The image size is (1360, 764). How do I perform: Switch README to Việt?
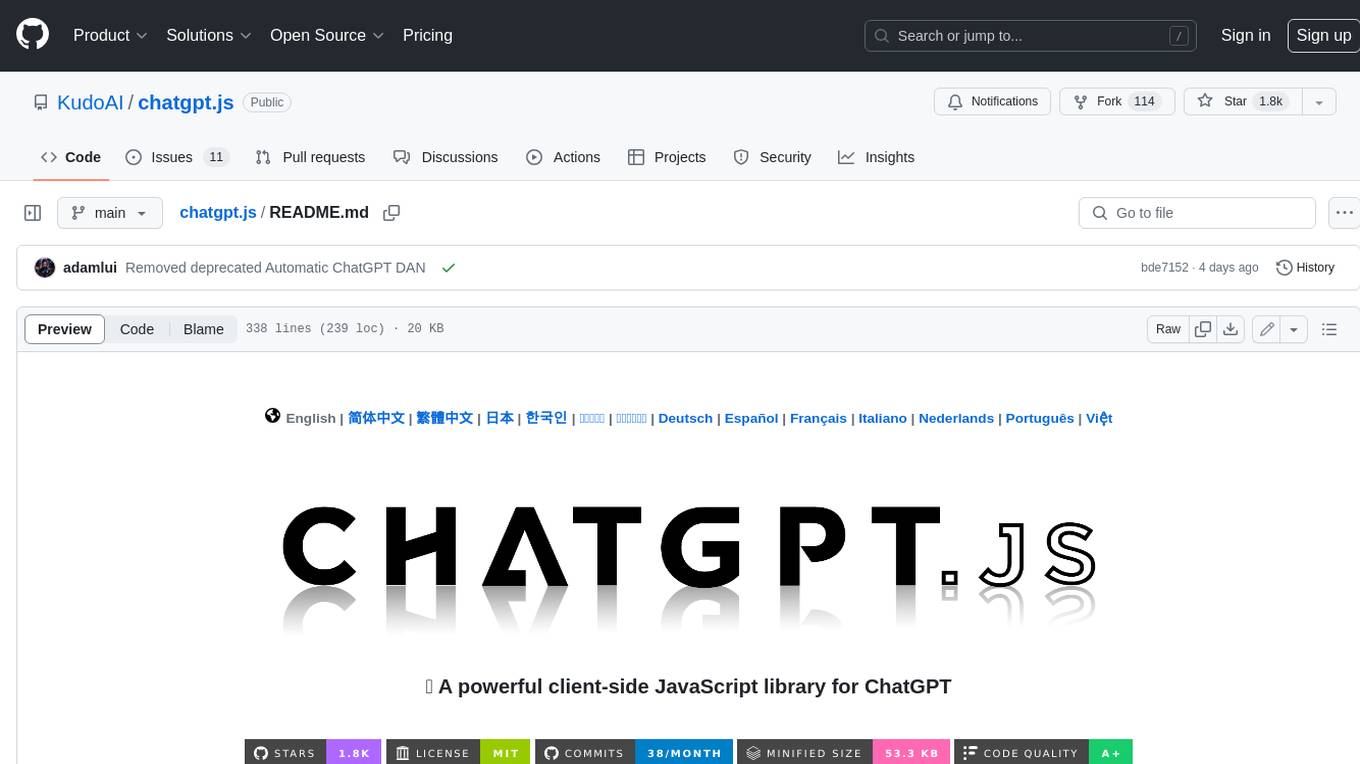[x=1099, y=418]
